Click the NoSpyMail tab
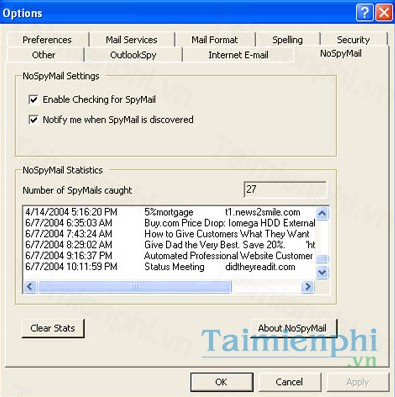The height and width of the screenshot is (397, 395). (341, 53)
